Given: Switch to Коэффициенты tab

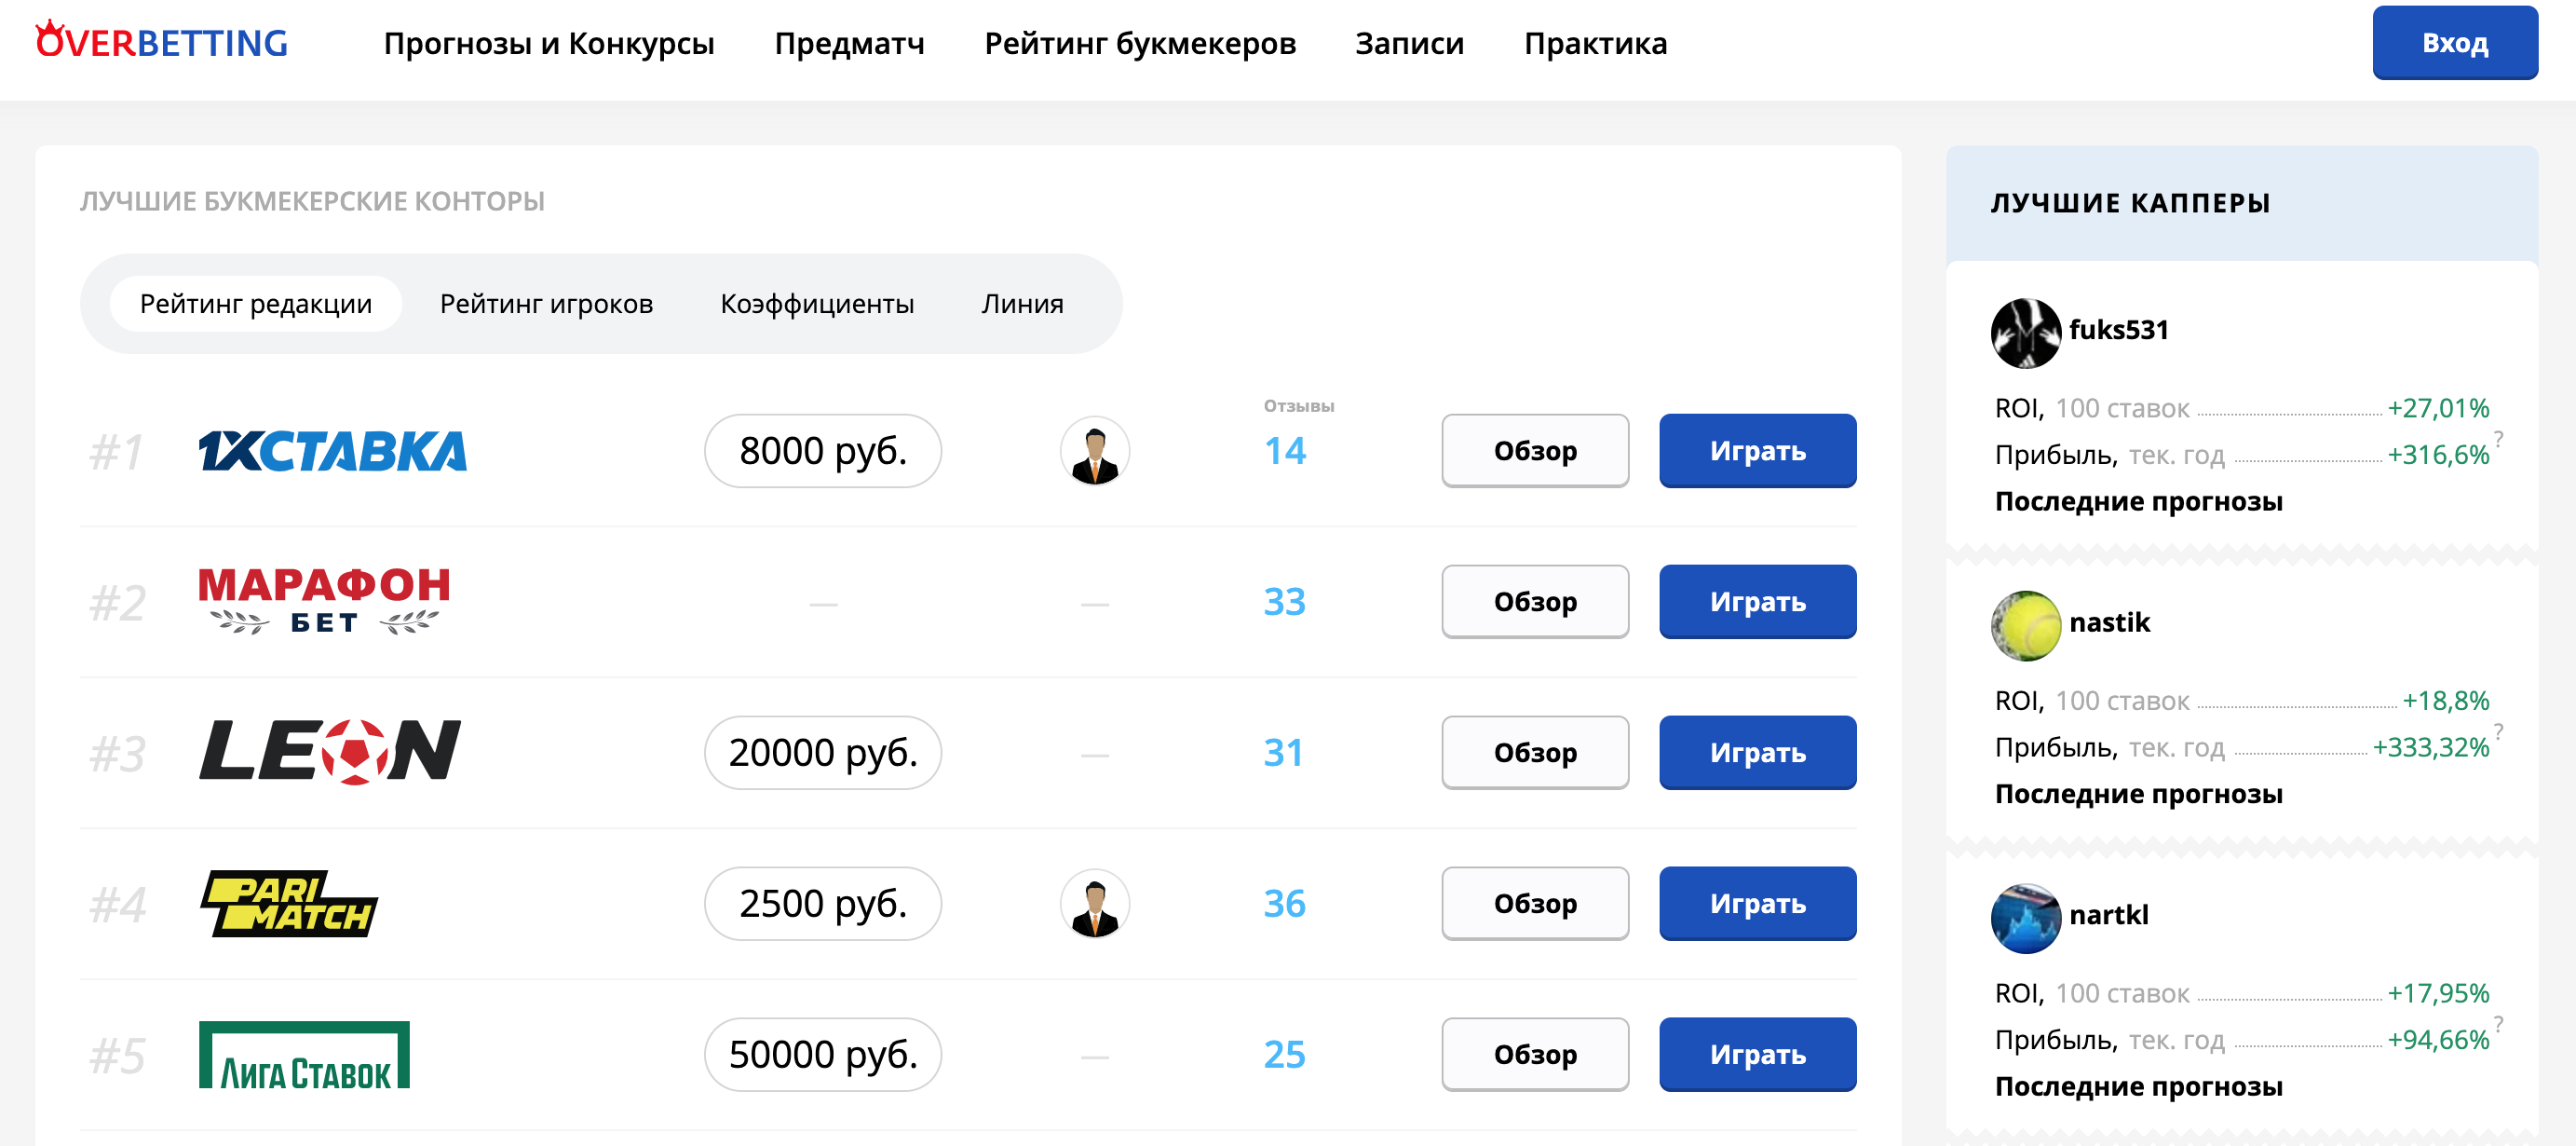Looking at the screenshot, I should tap(817, 303).
